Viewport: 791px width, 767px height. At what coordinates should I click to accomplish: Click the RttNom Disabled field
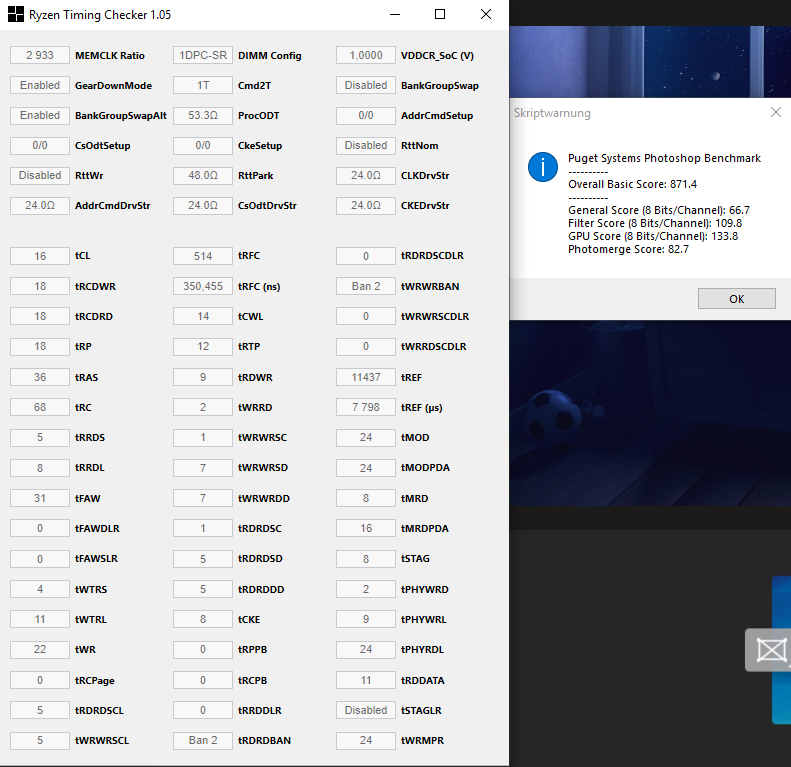(366, 145)
